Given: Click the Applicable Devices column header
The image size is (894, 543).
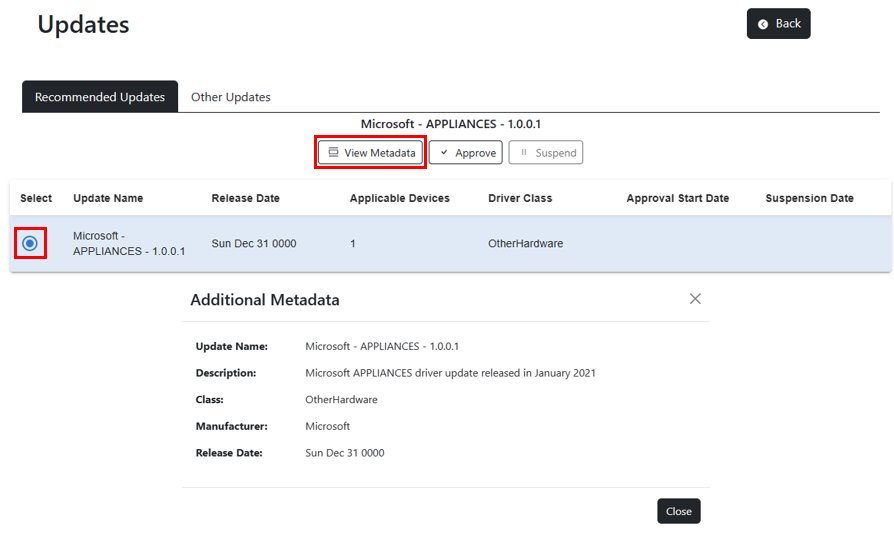Looking at the screenshot, I should coord(400,198).
